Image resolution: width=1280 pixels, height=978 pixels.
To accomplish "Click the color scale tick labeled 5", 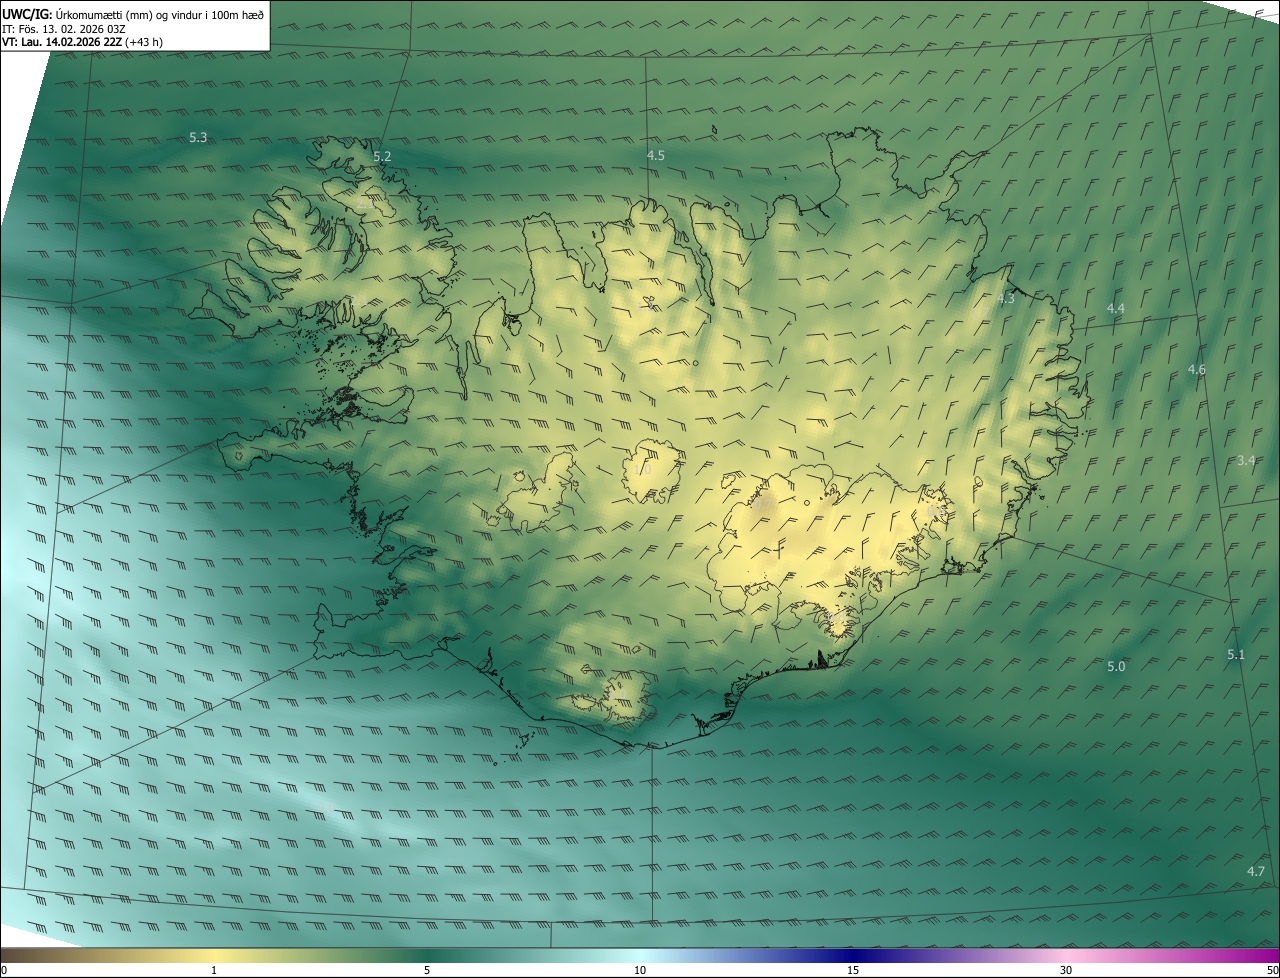I will (427, 970).
